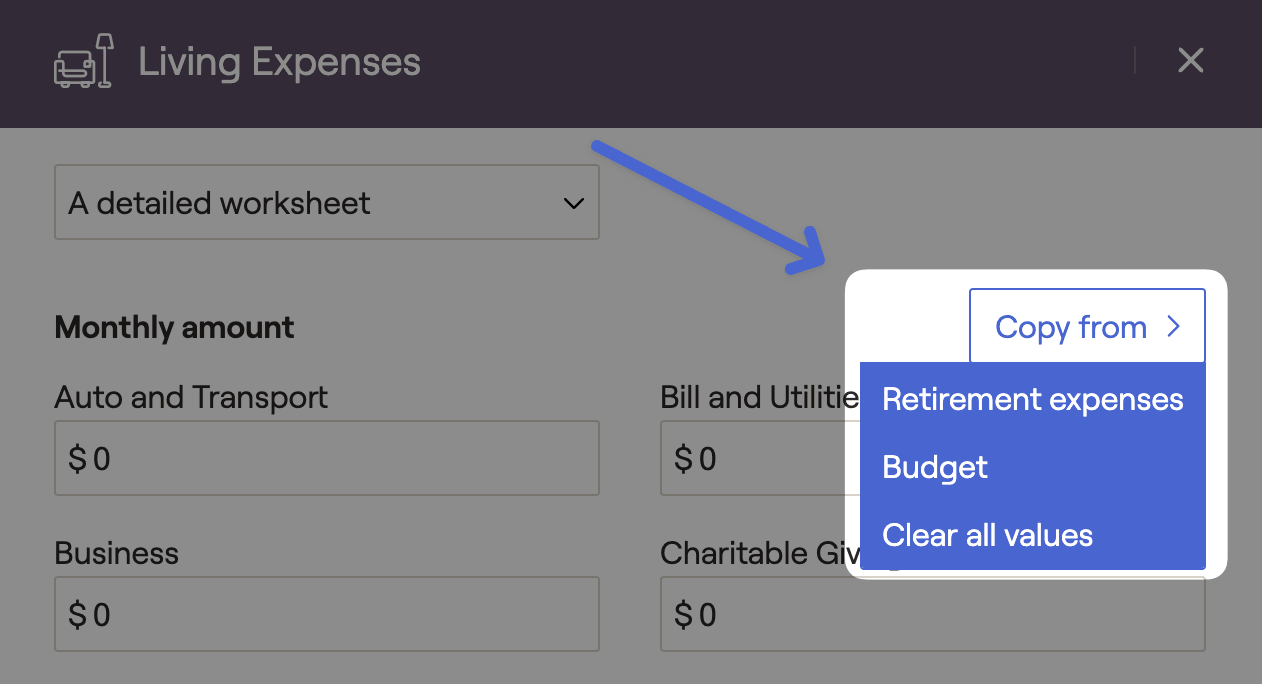The width and height of the screenshot is (1262, 684).
Task: Select the Charitable Giving amount field
Action: (x=933, y=614)
